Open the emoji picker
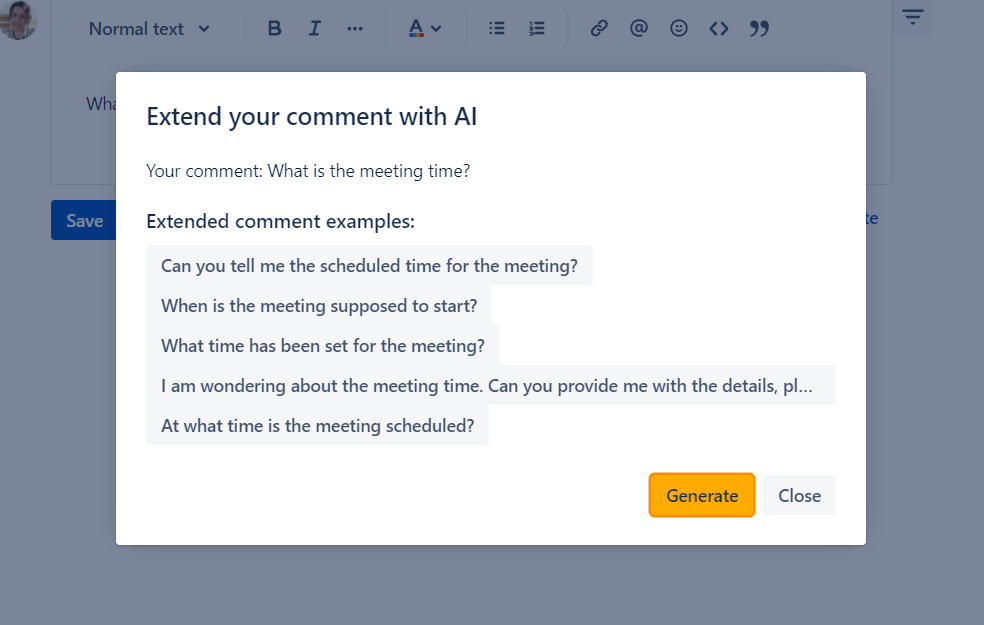The image size is (984, 625). (x=679, y=29)
